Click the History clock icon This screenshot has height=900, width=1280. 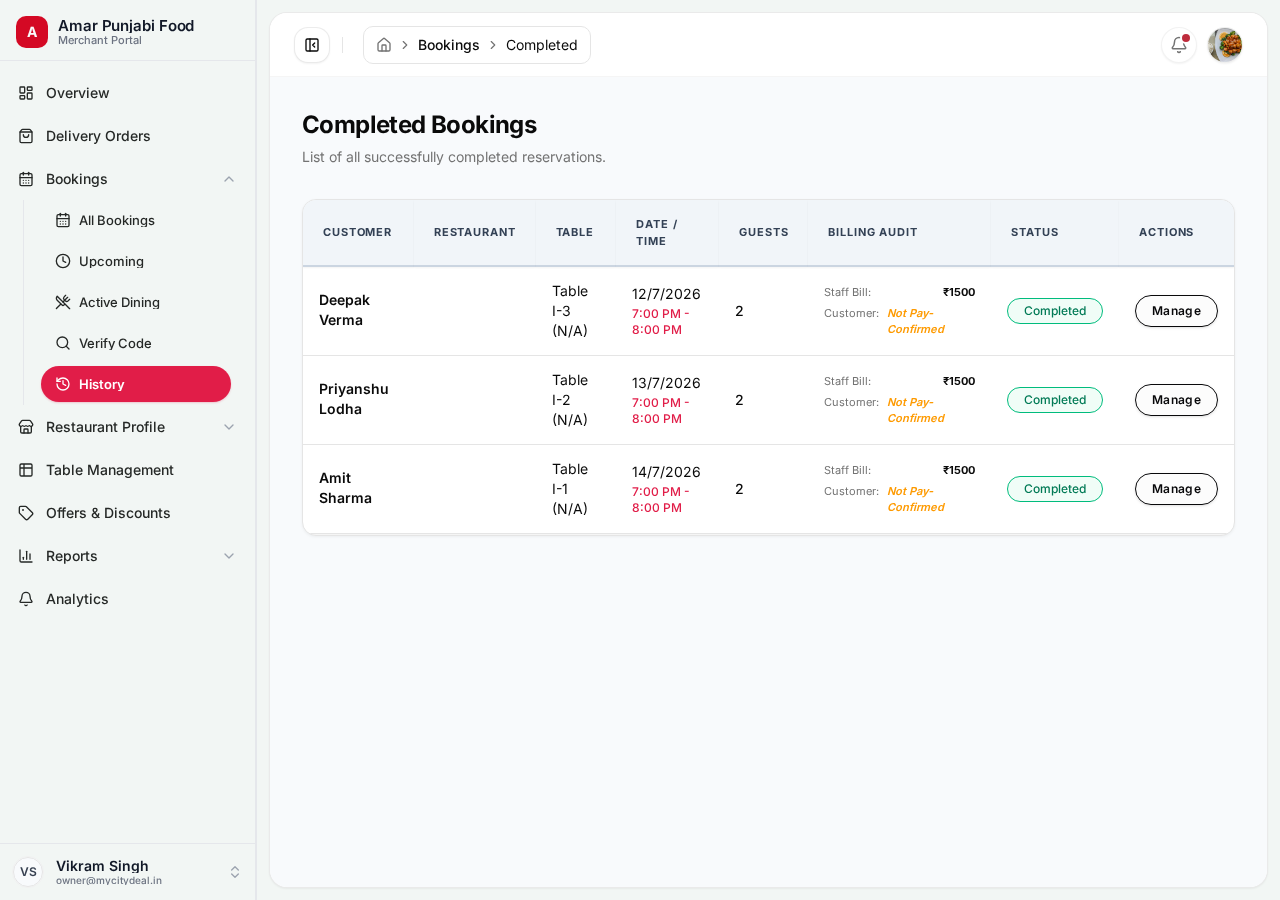[63, 384]
